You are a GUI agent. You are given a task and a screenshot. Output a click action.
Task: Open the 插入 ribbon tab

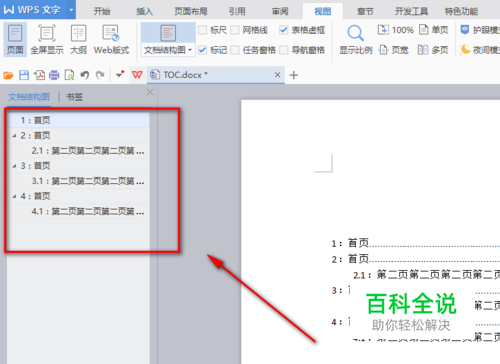coord(144,11)
